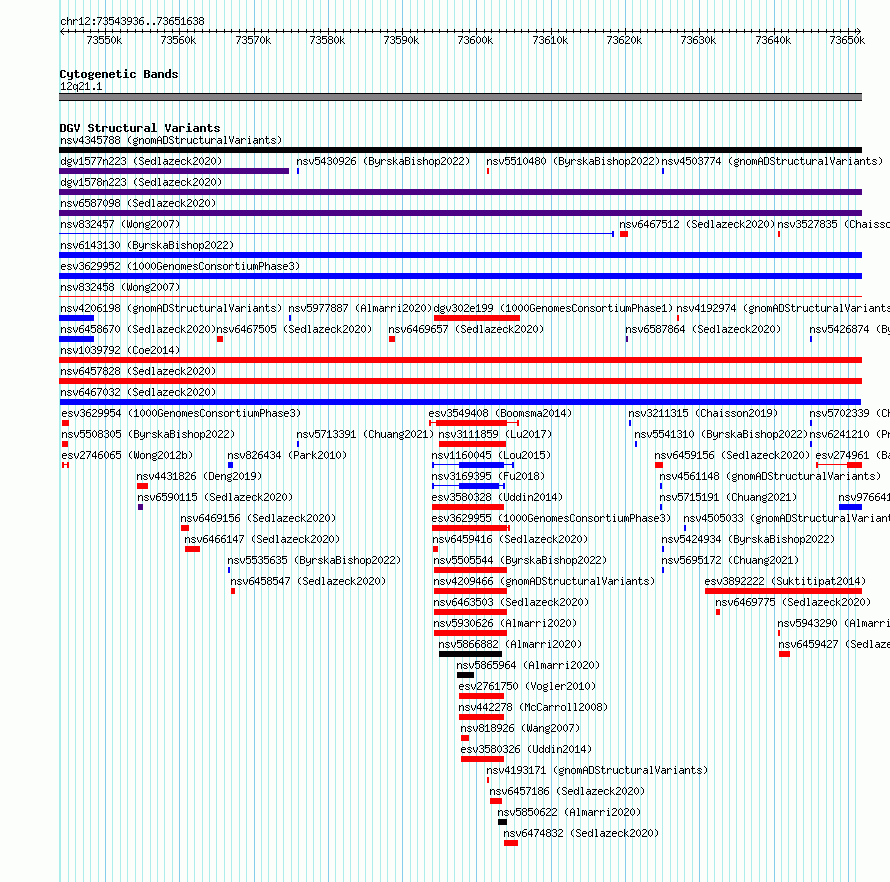
Task: Click the nsv818926 (Wang2007) label
Action: [520, 728]
